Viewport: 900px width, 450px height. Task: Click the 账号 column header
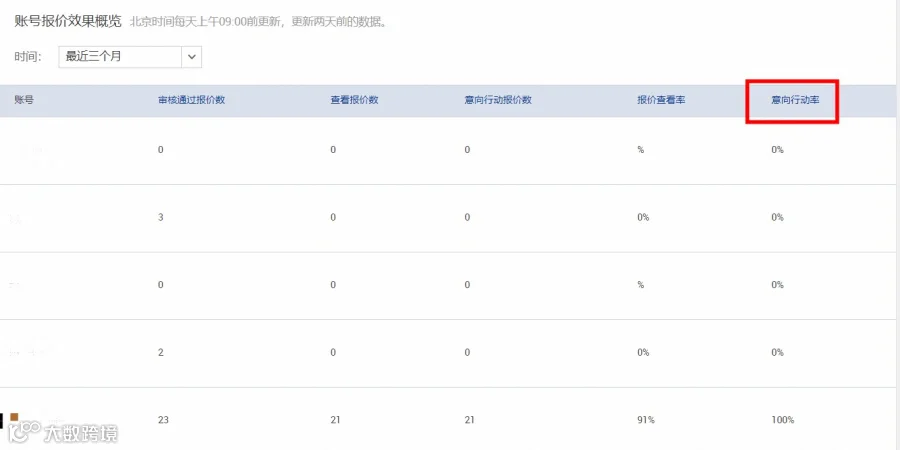[24, 100]
